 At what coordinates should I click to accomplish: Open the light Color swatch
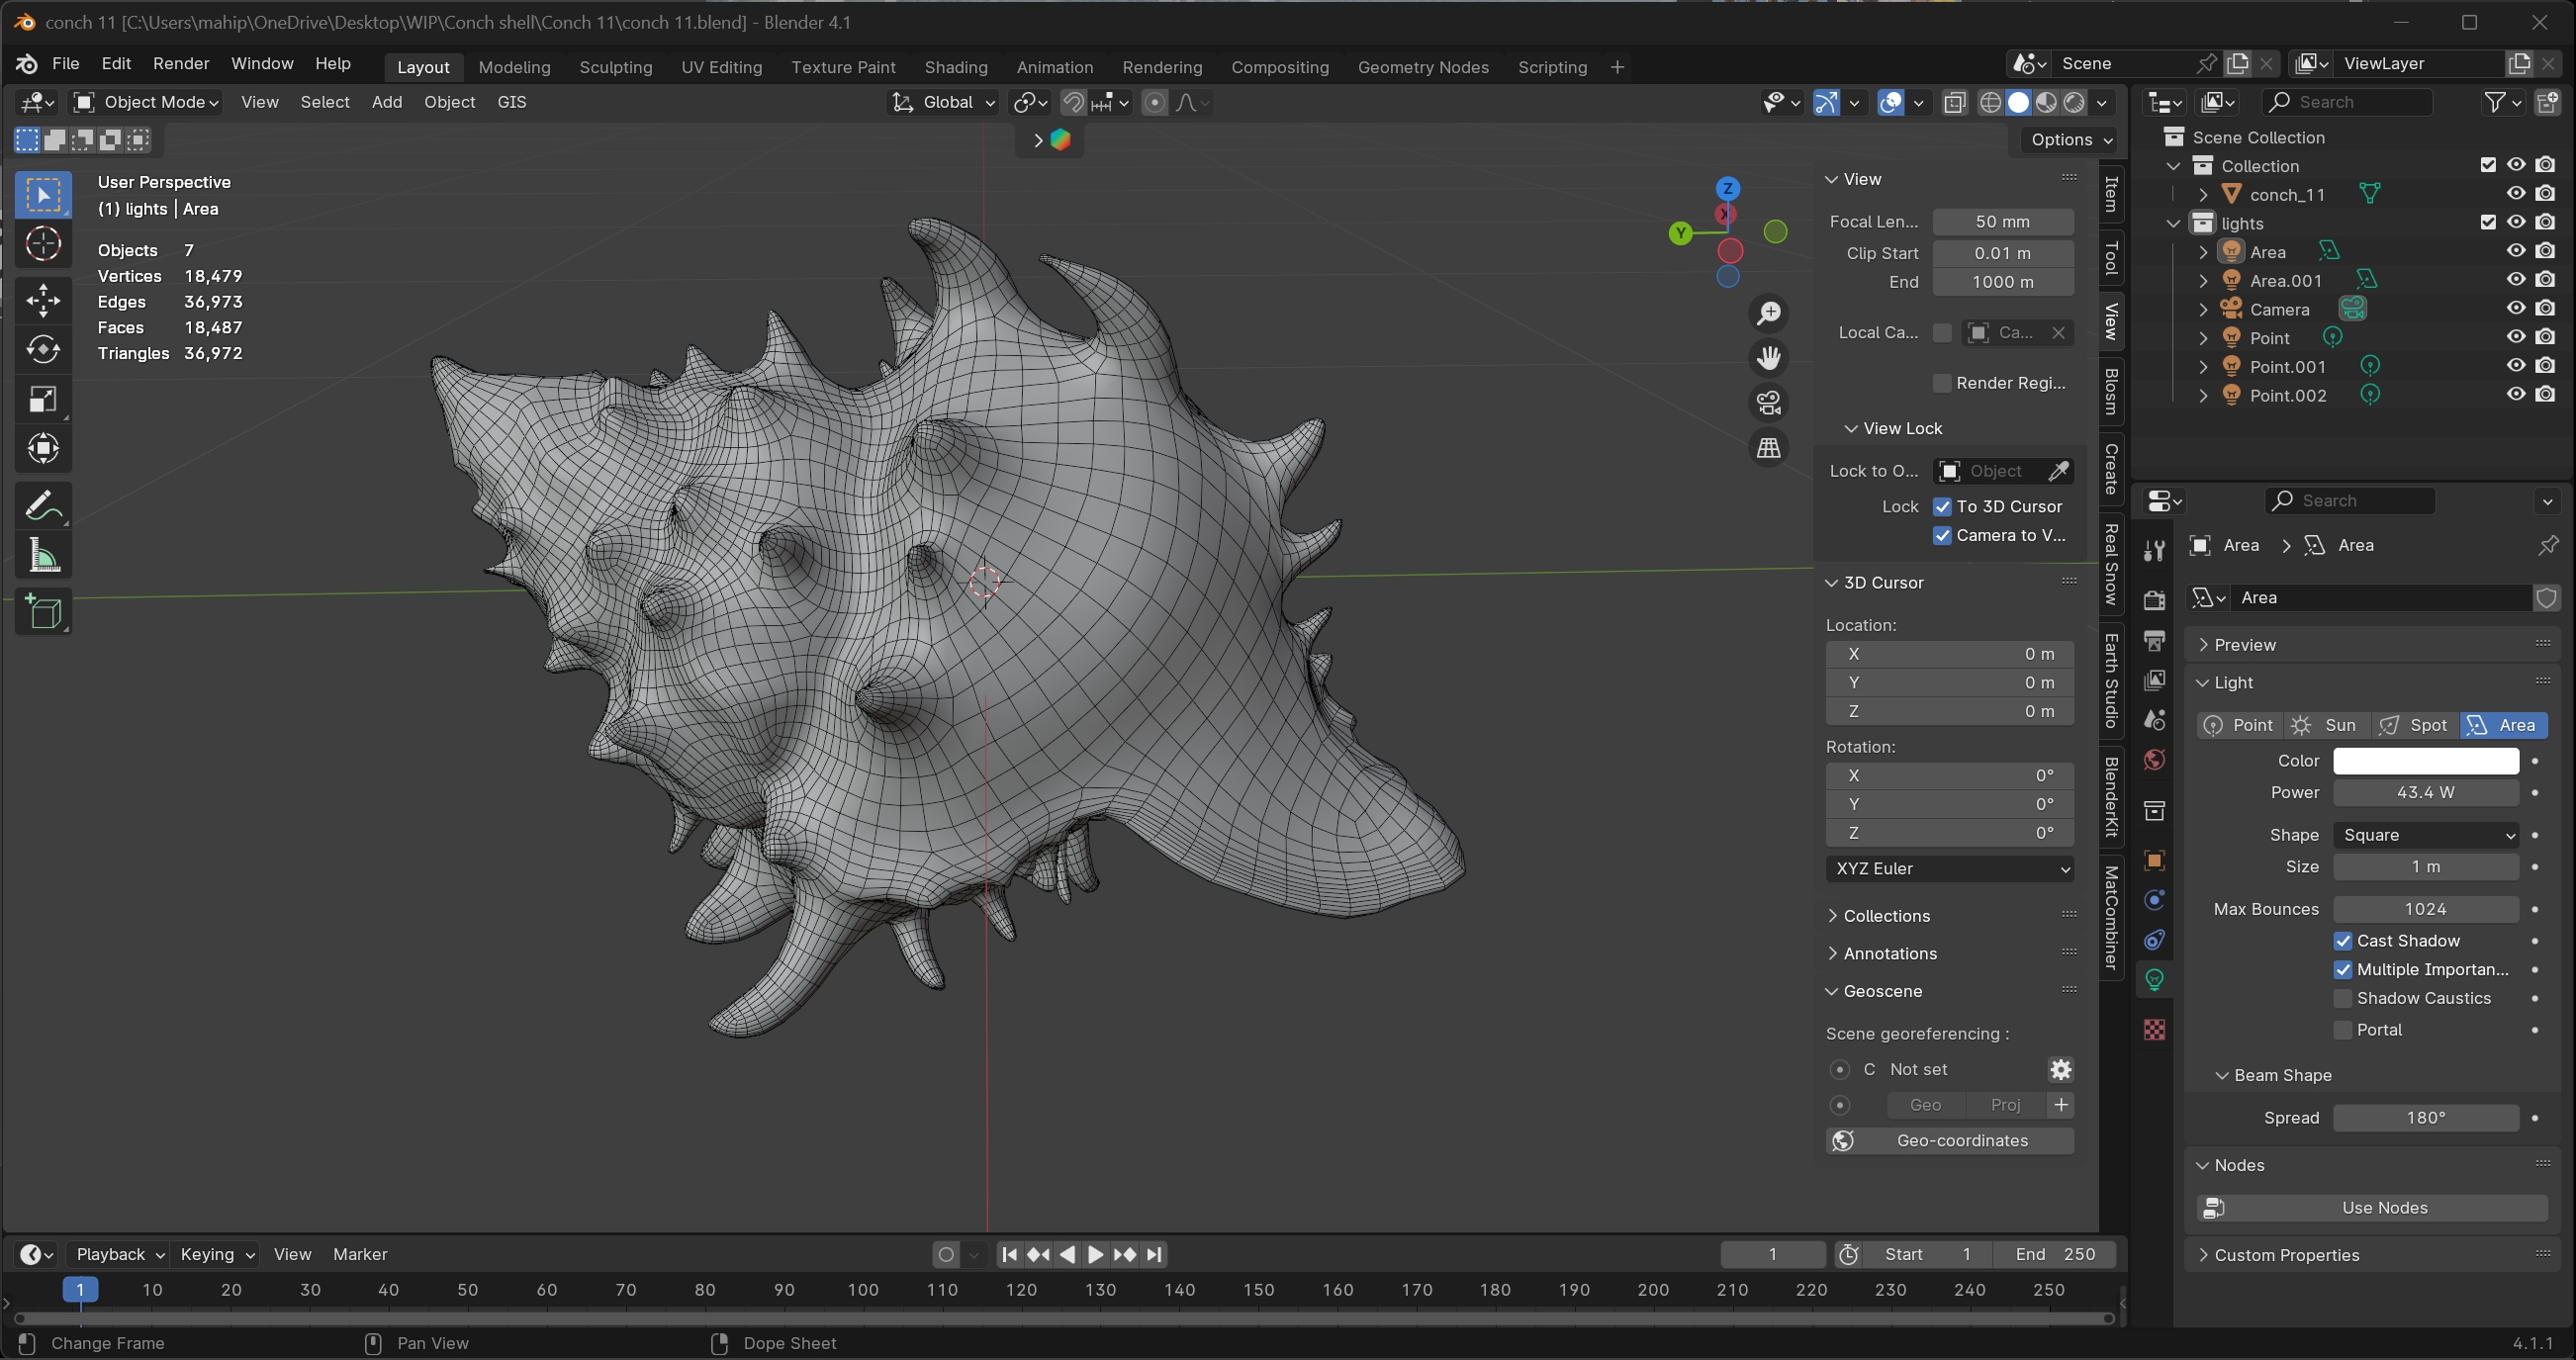[x=2425, y=761]
